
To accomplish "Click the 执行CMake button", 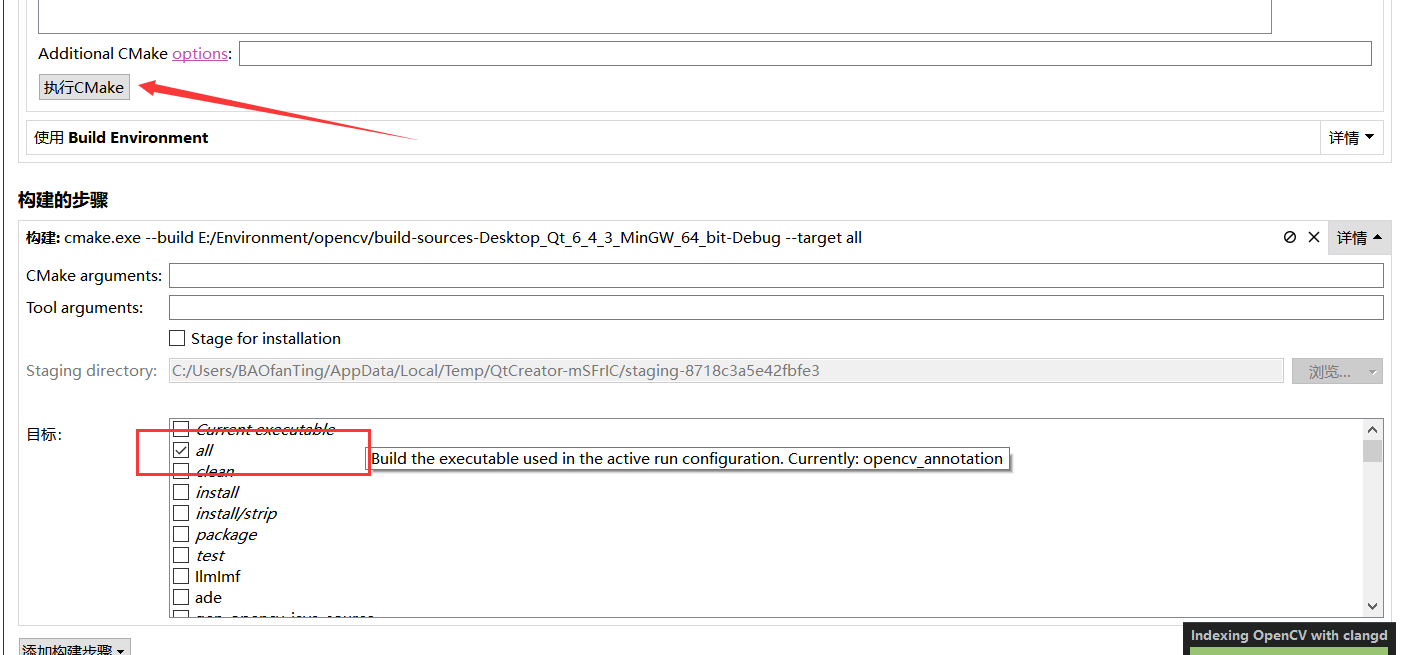I will tap(84, 87).
